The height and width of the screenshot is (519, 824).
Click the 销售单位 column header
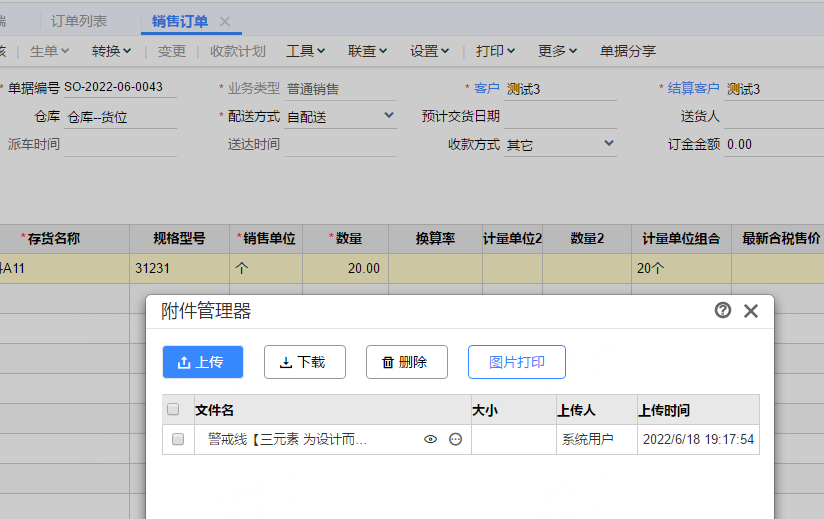266,239
